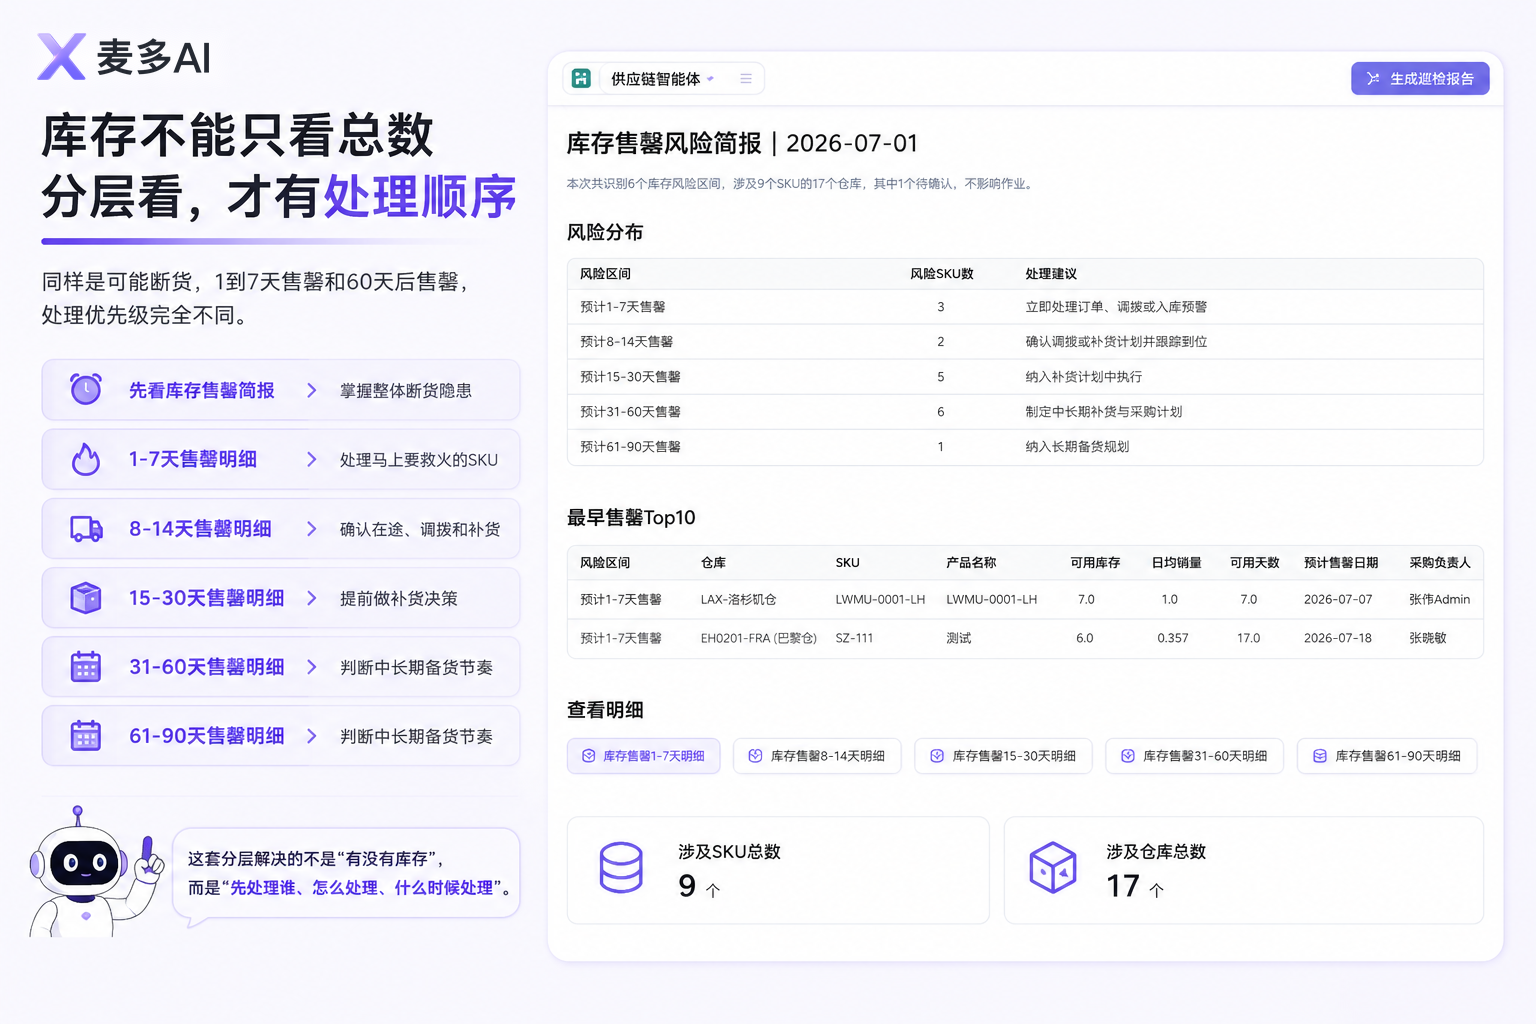Click warehouse cell LAX-洛杉矶仓
This screenshot has width=1536, height=1024.
coord(738,600)
